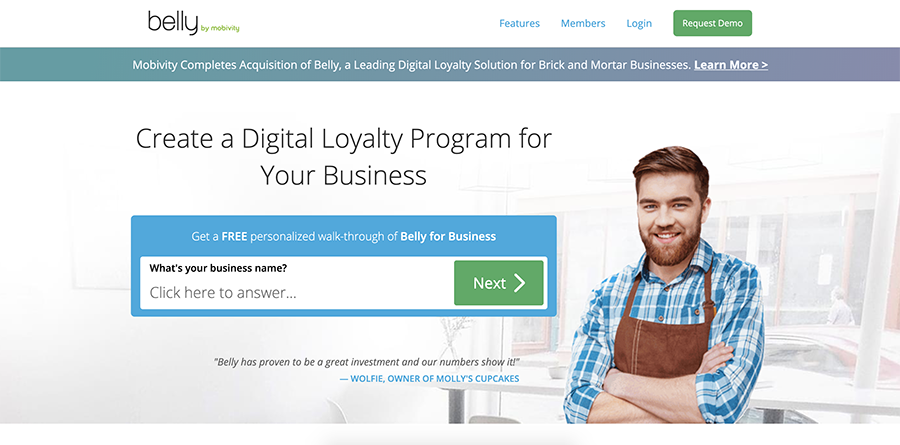Click the green Request Demo button

[712, 23]
